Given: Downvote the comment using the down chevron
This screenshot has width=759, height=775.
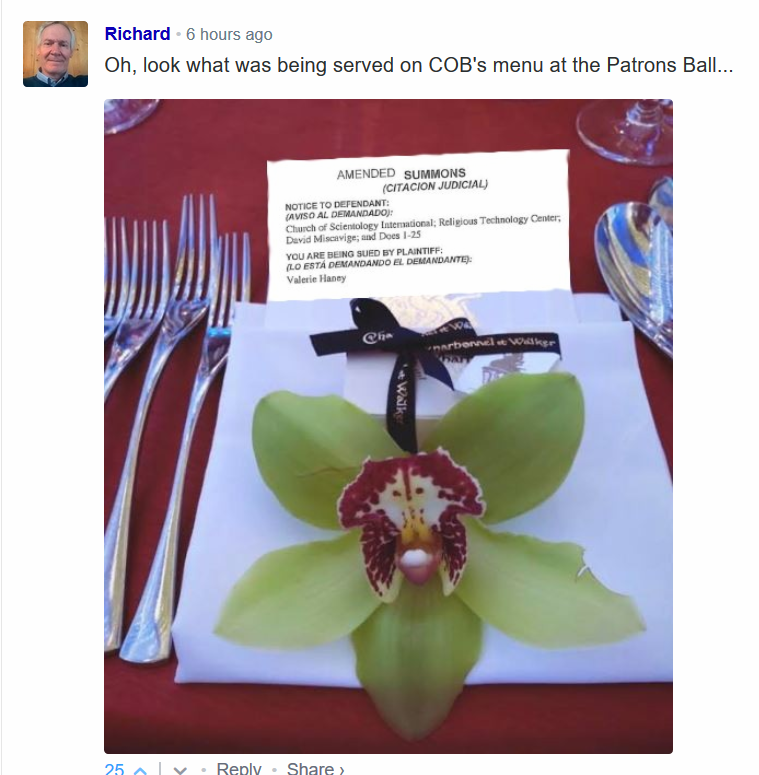Looking at the screenshot, I should point(180,770).
